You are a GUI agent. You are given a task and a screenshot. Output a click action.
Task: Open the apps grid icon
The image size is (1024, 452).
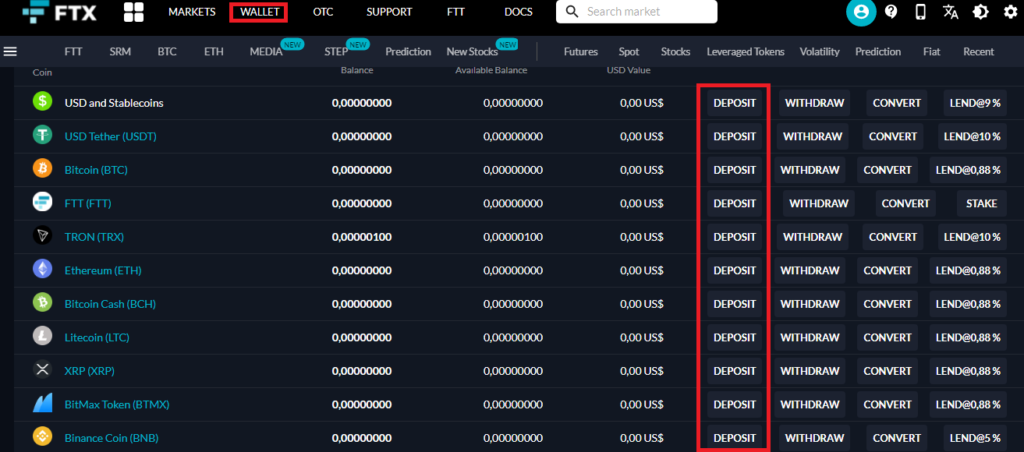pyautogui.click(x=134, y=12)
